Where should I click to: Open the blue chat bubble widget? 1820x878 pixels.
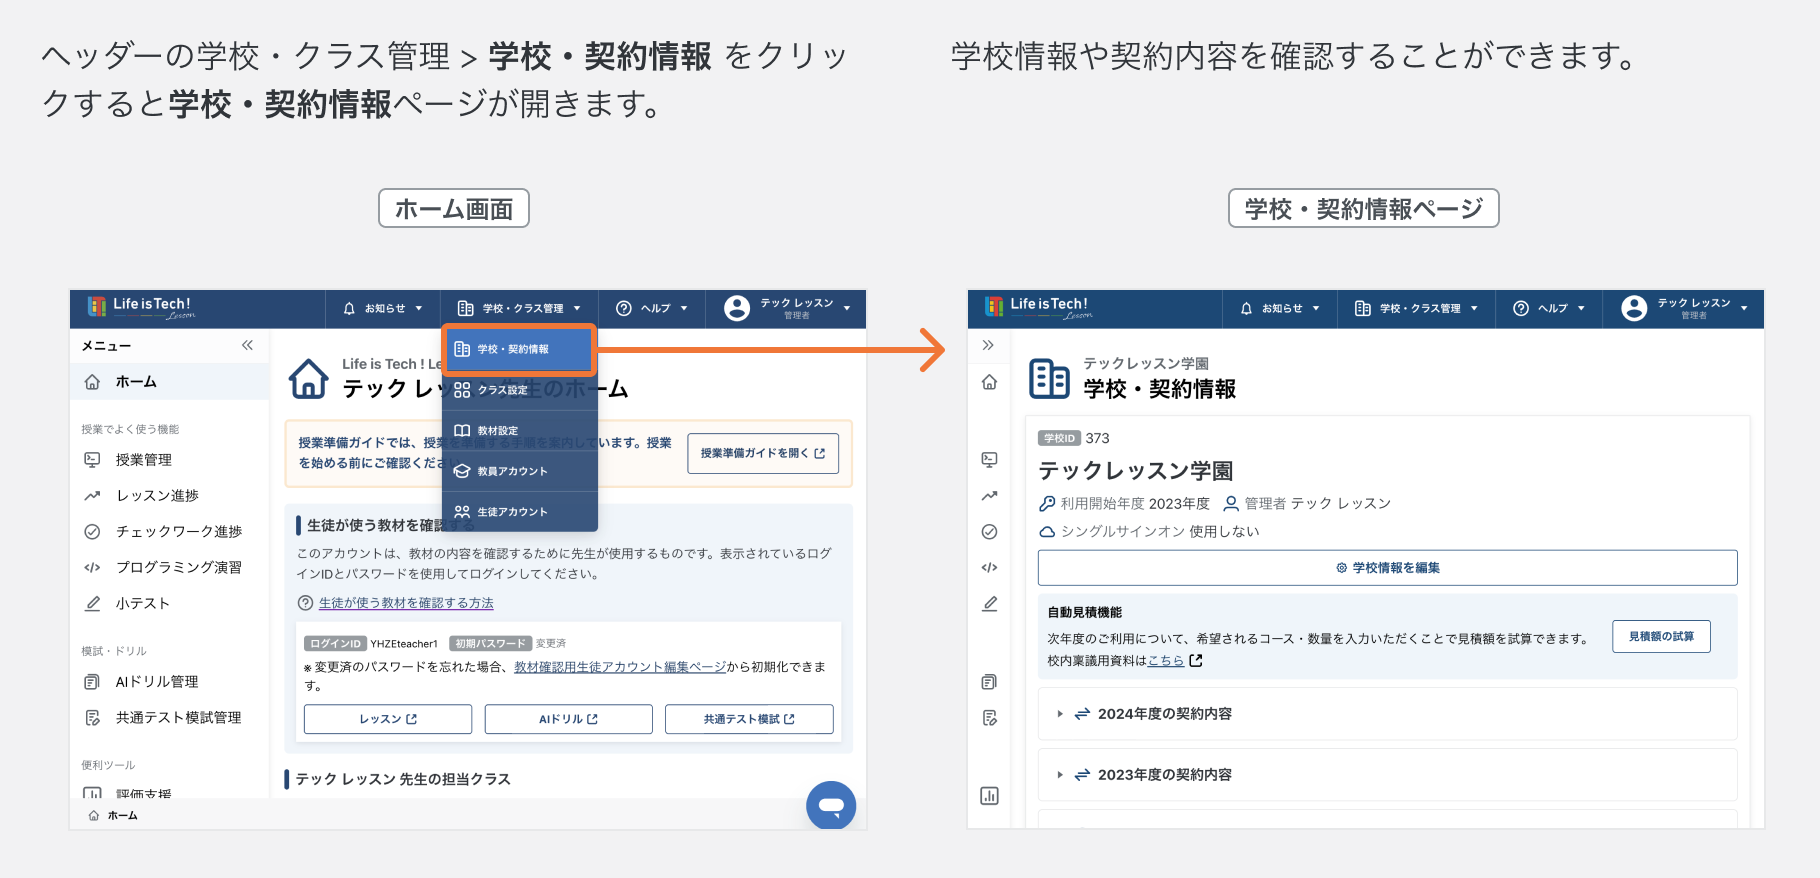click(x=831, y=805)
